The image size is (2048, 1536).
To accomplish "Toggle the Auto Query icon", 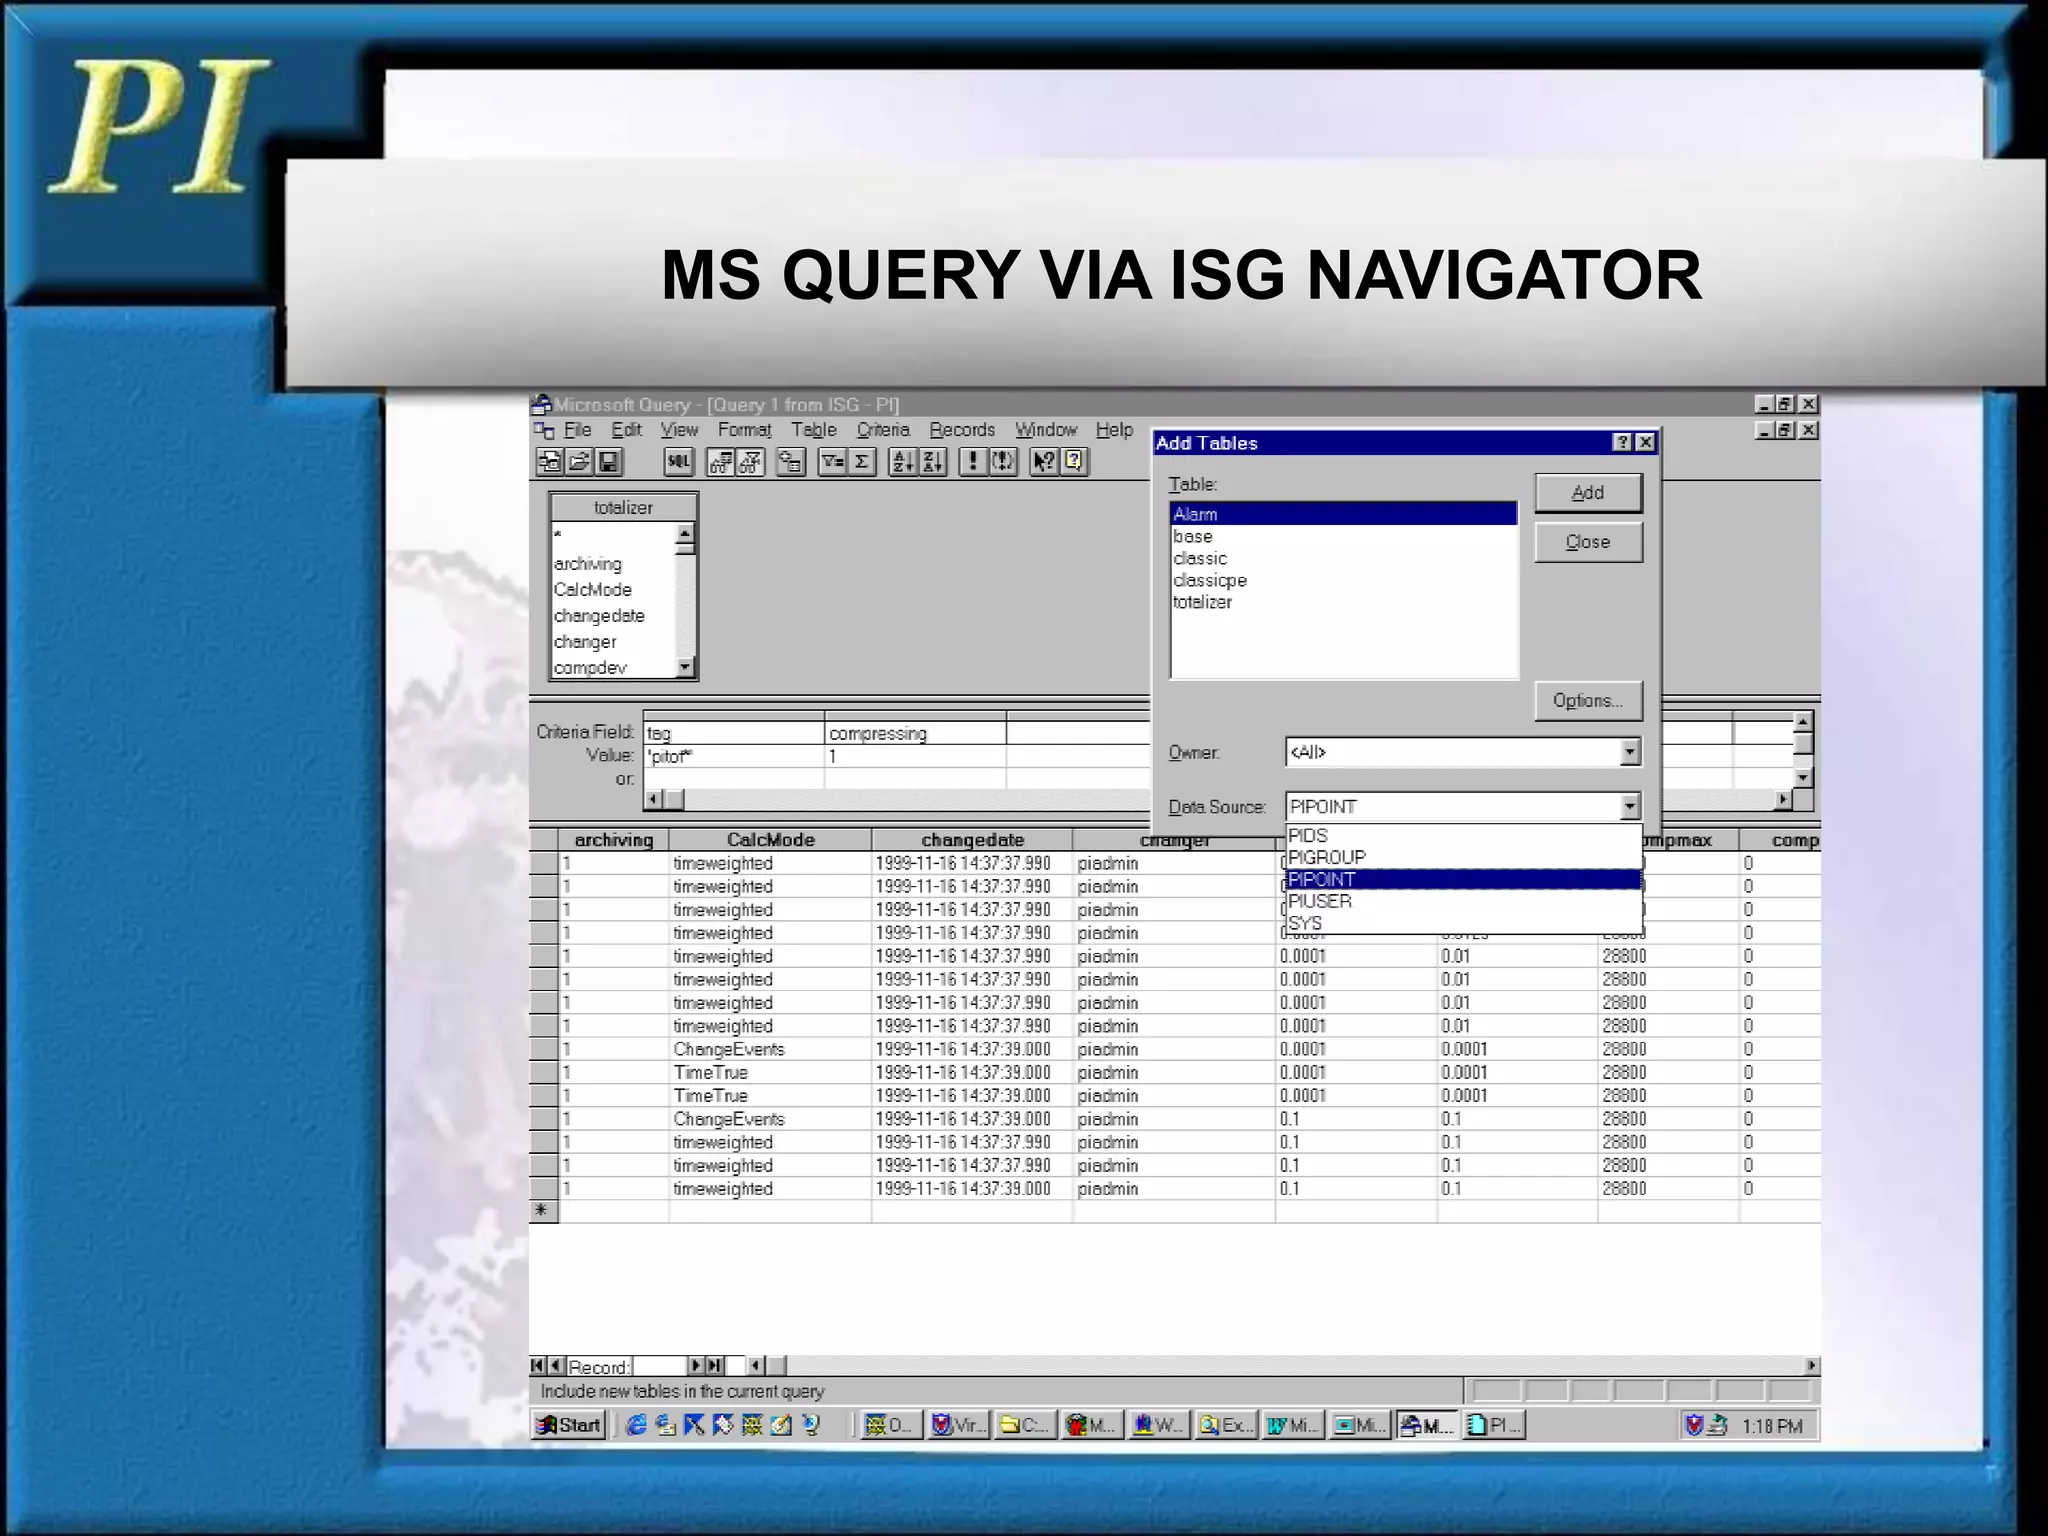I will point(1003,461).
